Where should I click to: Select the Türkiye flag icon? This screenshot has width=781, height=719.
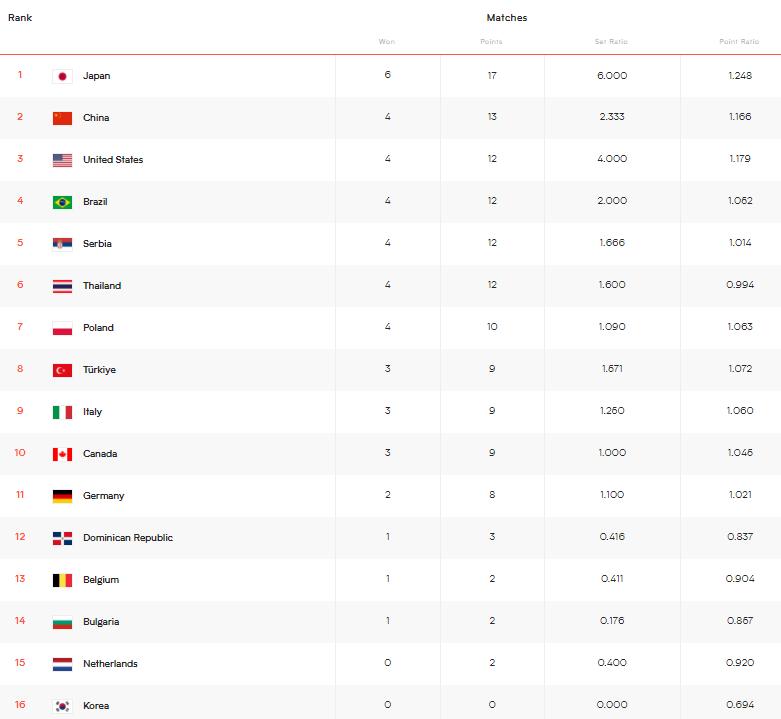pos(62,370)
